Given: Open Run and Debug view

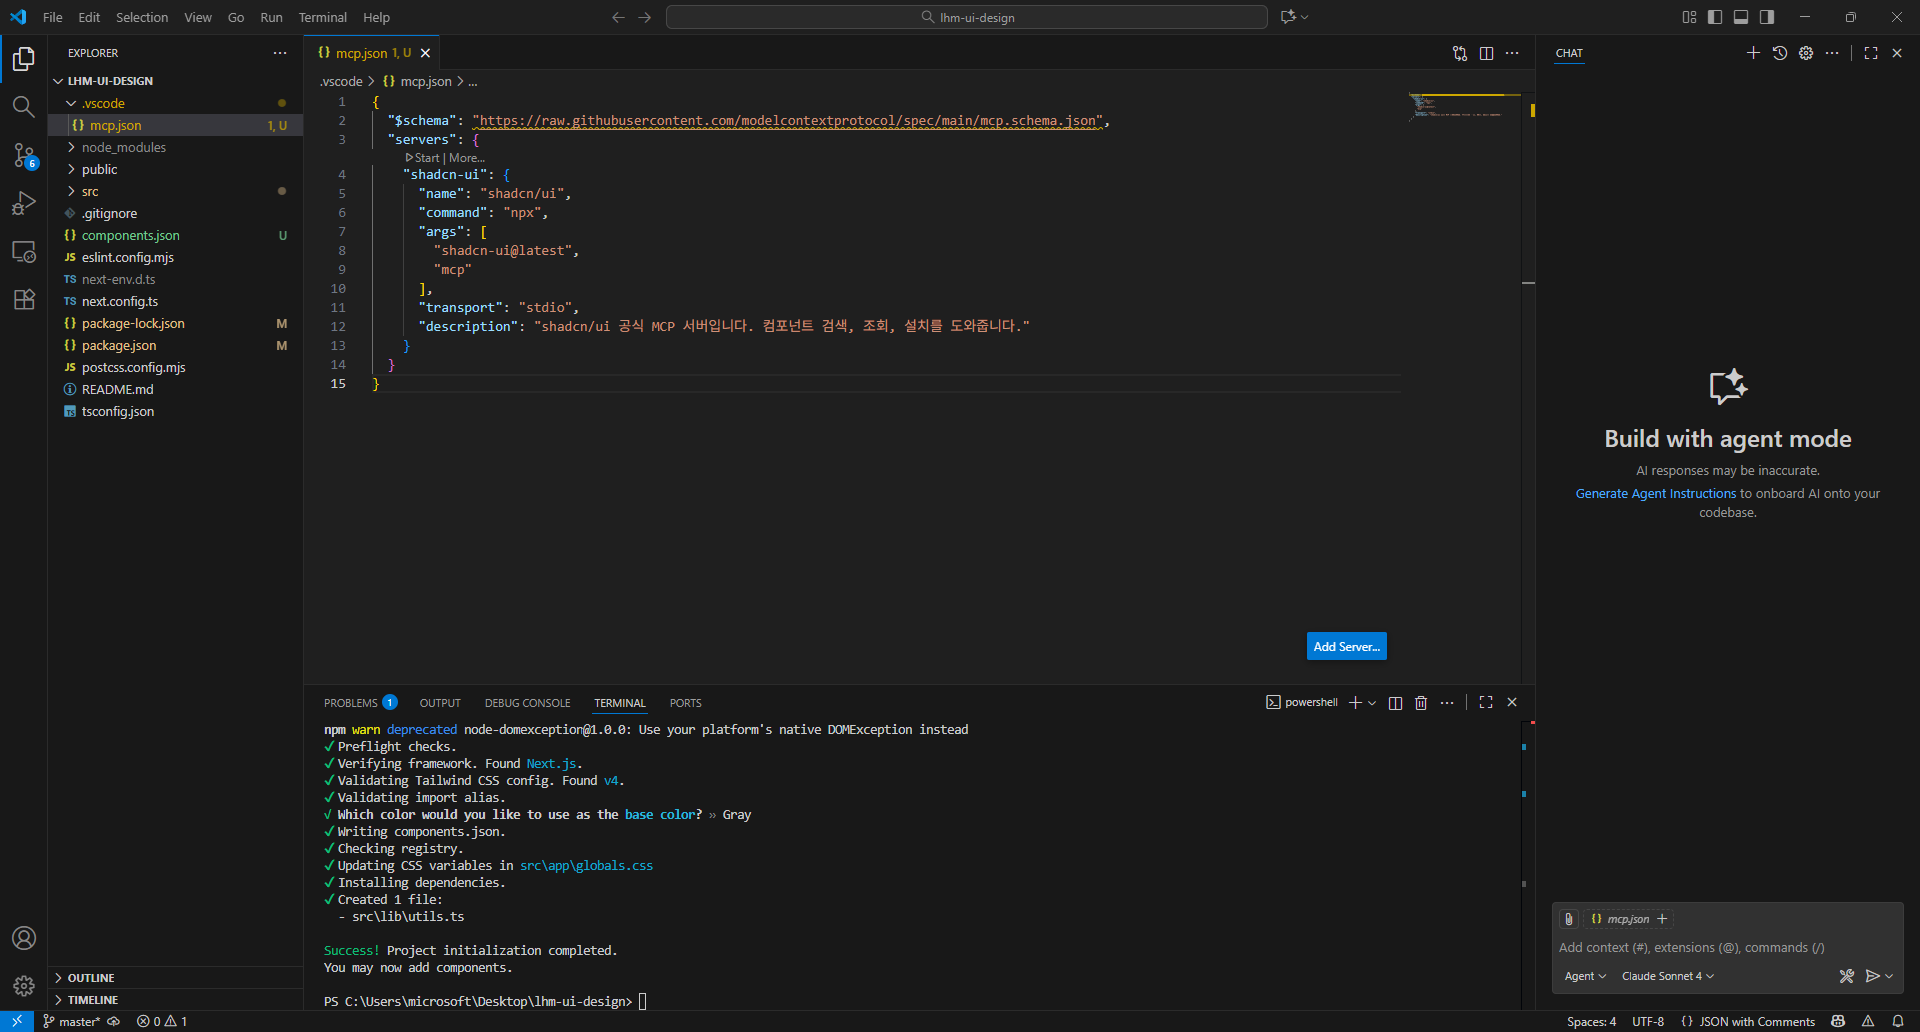Looking at the screenshot, I should (23, 203).
